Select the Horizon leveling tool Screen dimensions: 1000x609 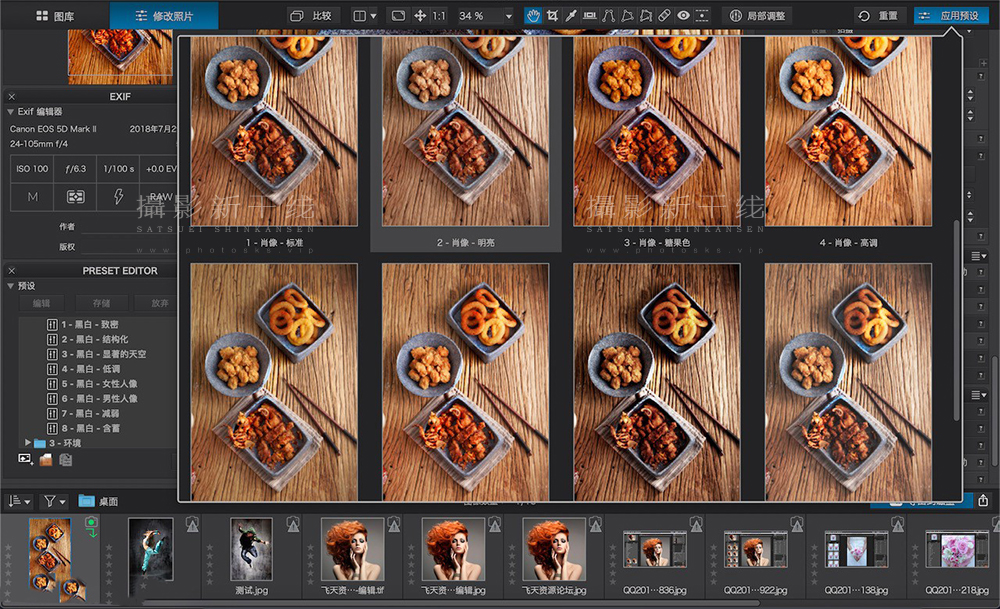tap(589, 16)
